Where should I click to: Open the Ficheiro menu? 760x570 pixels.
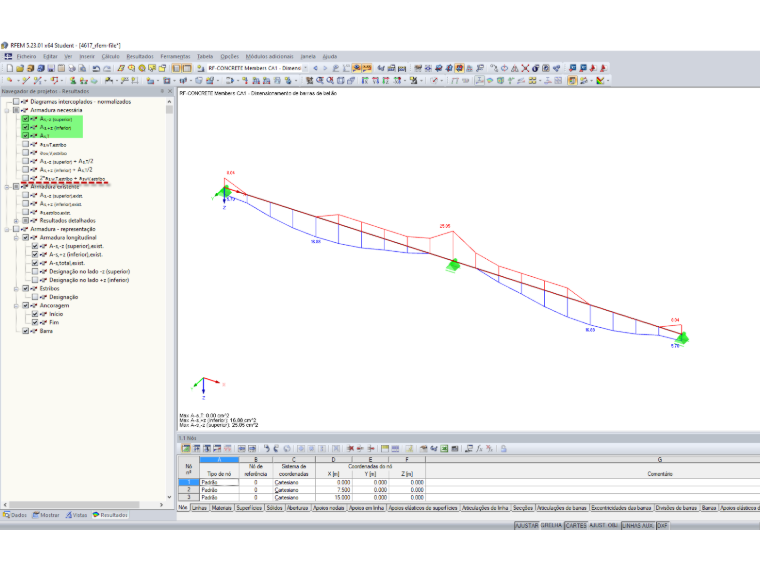coord(26,57)
